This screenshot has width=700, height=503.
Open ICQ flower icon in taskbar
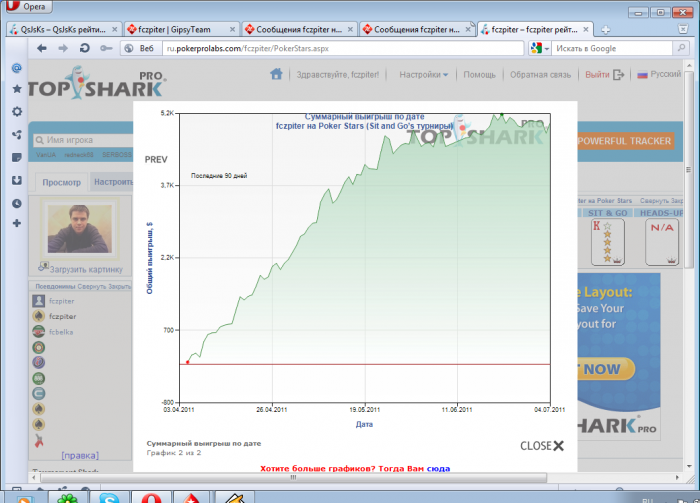pyautogui.click(x=67, y=497)
